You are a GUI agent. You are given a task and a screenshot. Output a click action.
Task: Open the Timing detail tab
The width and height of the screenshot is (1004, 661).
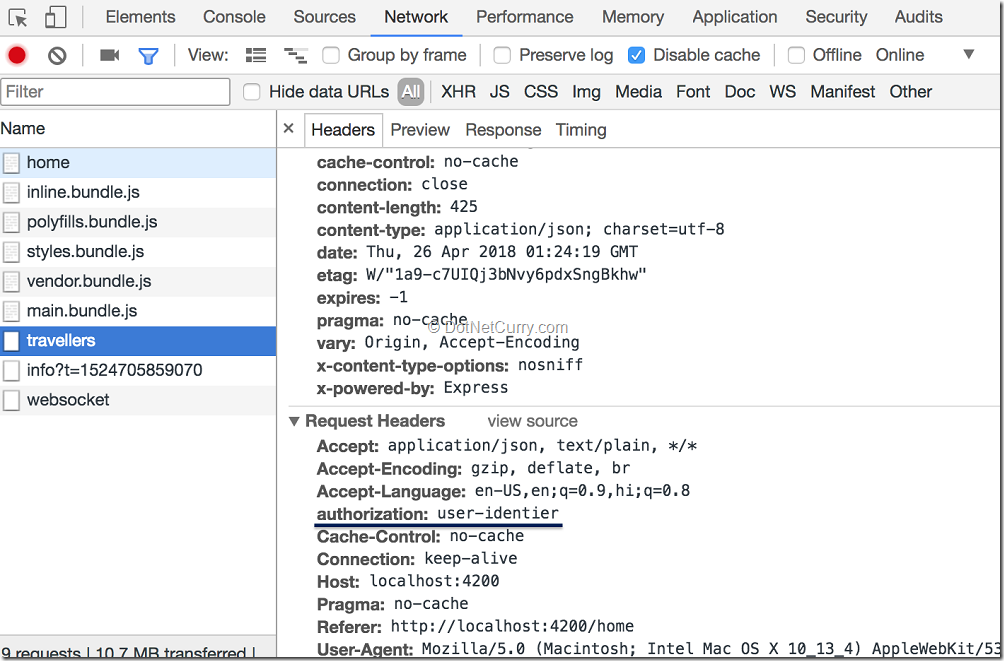[x=581, y=130]
